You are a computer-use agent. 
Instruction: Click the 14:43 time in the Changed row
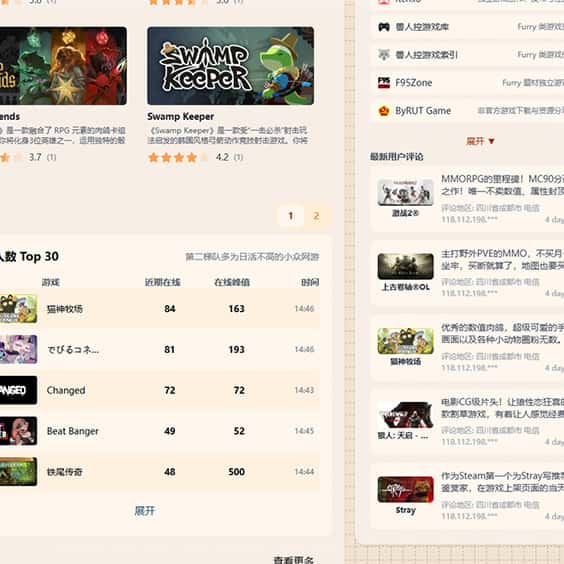pyautogui.click(x=304, y=390)
